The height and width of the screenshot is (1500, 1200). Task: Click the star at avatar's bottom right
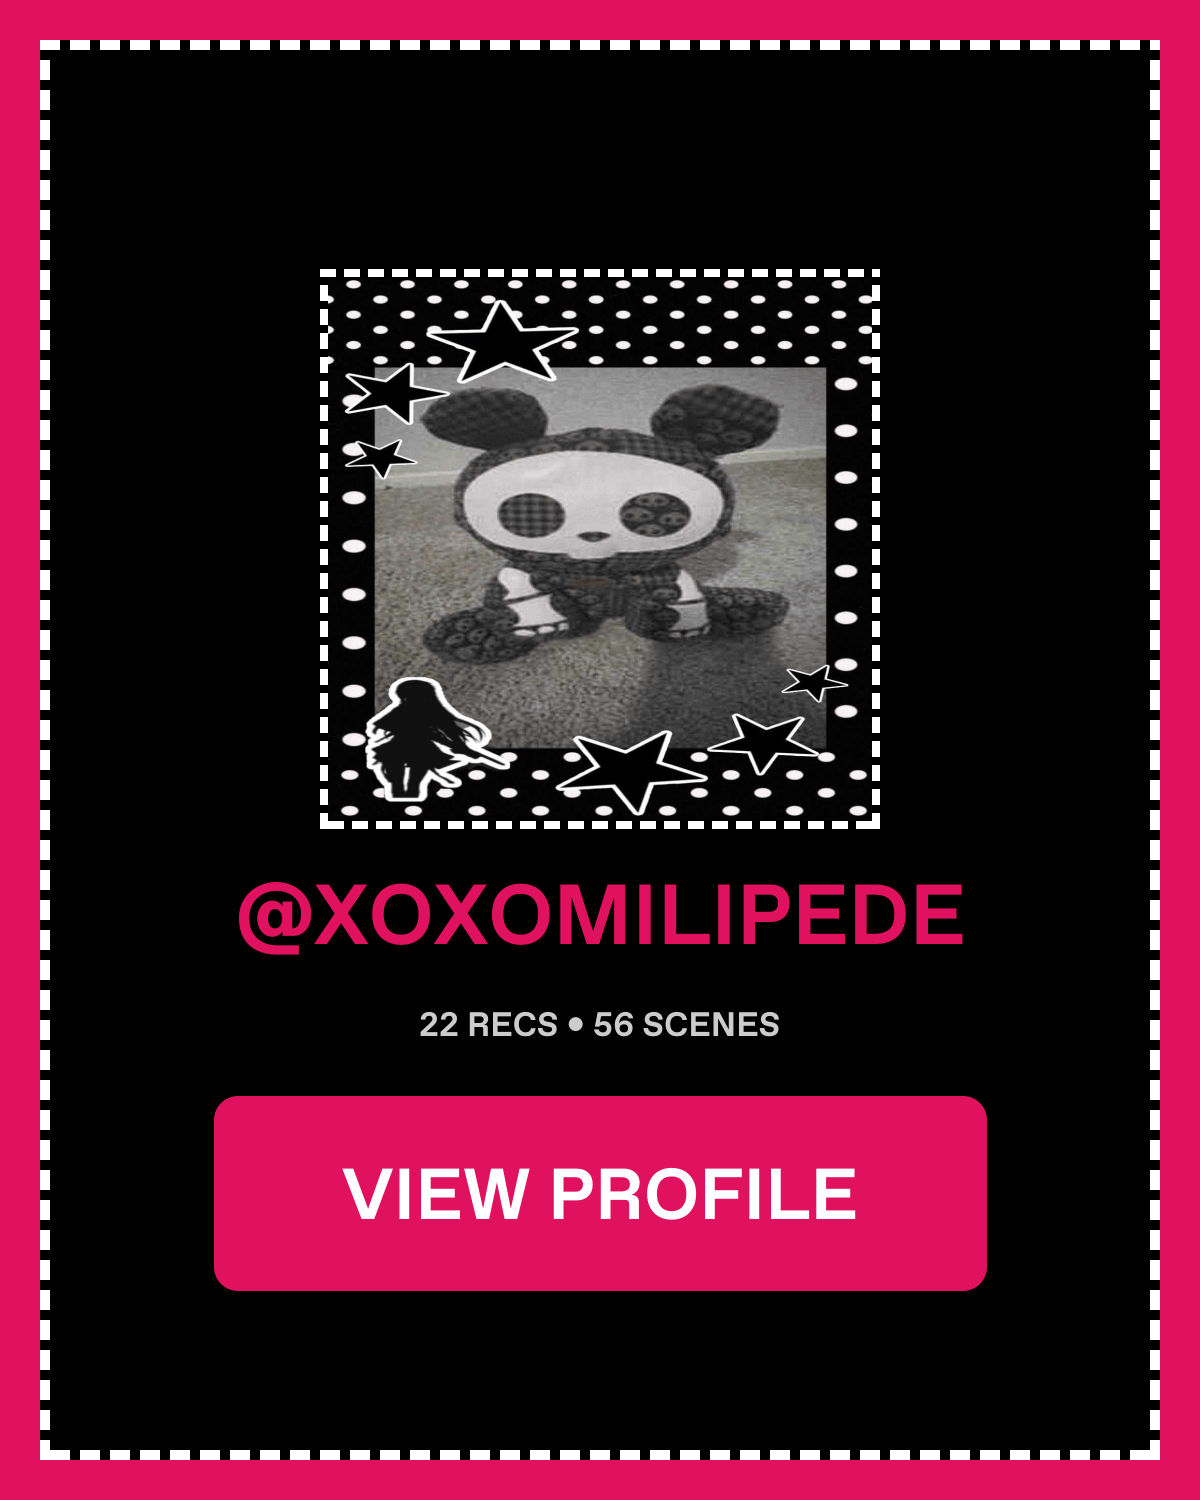762,742
